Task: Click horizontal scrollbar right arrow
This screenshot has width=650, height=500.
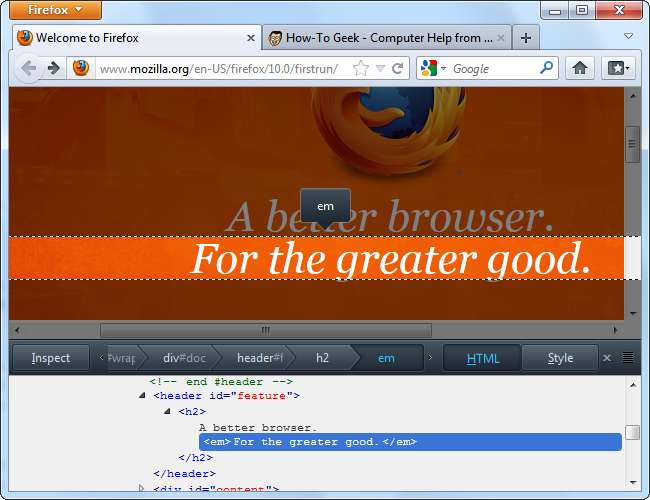Action: pyautogui.click(x=615, y=330)
